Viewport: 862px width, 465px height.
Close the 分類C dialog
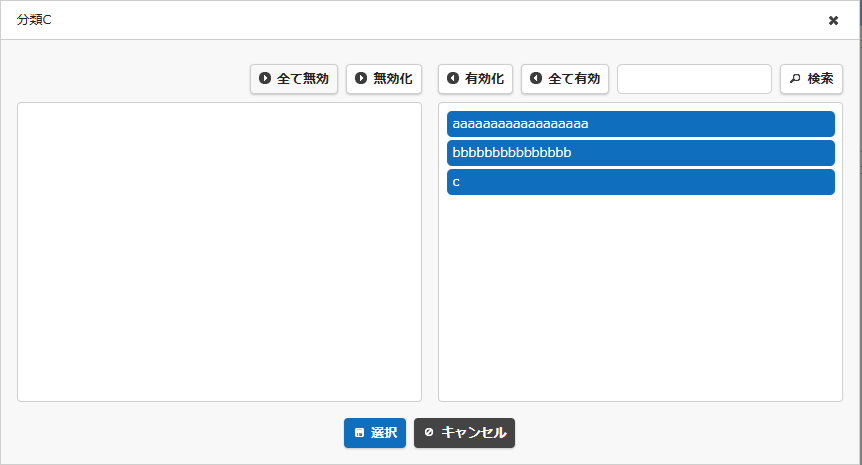coord(833,20)
